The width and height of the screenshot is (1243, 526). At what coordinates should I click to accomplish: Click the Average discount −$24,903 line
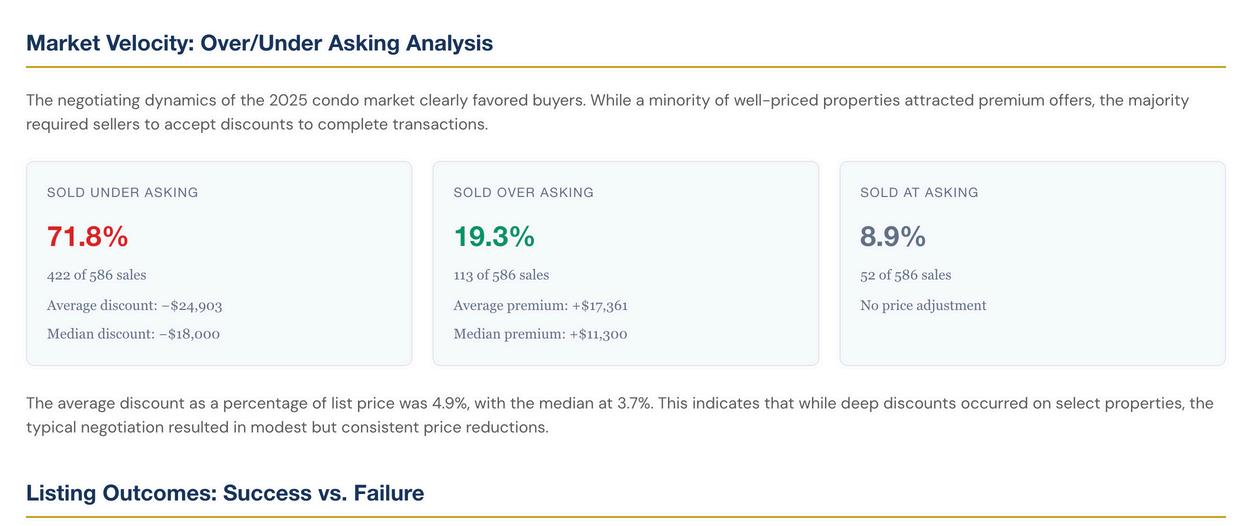coord(134,305)
